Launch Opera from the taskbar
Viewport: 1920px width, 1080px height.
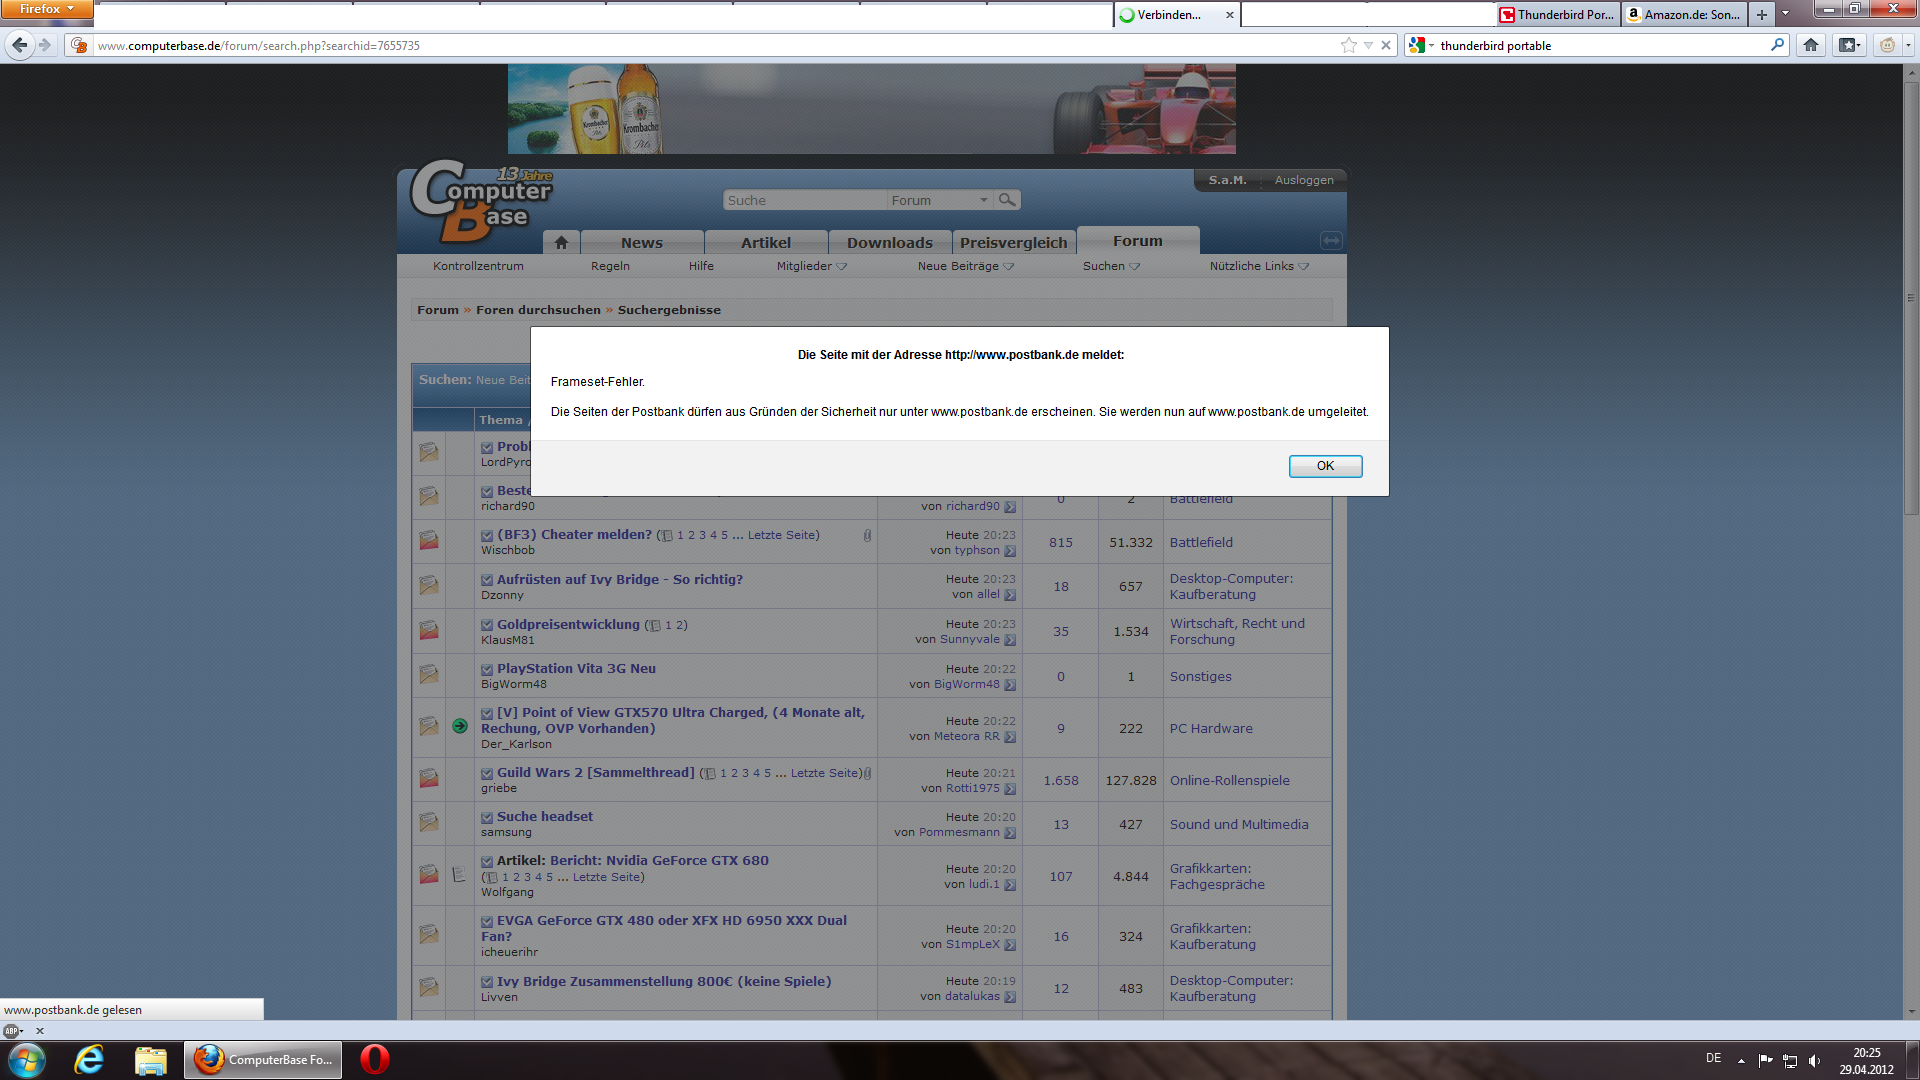point(375,1059)
